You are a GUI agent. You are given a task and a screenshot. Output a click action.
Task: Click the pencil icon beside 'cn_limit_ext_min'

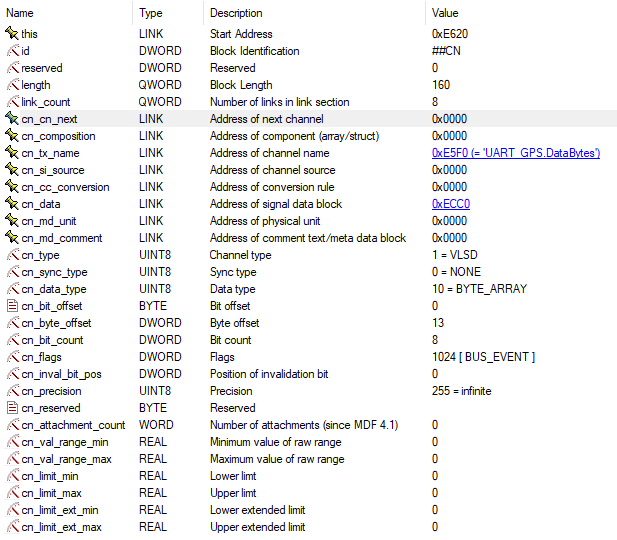(x=13, y=510)
